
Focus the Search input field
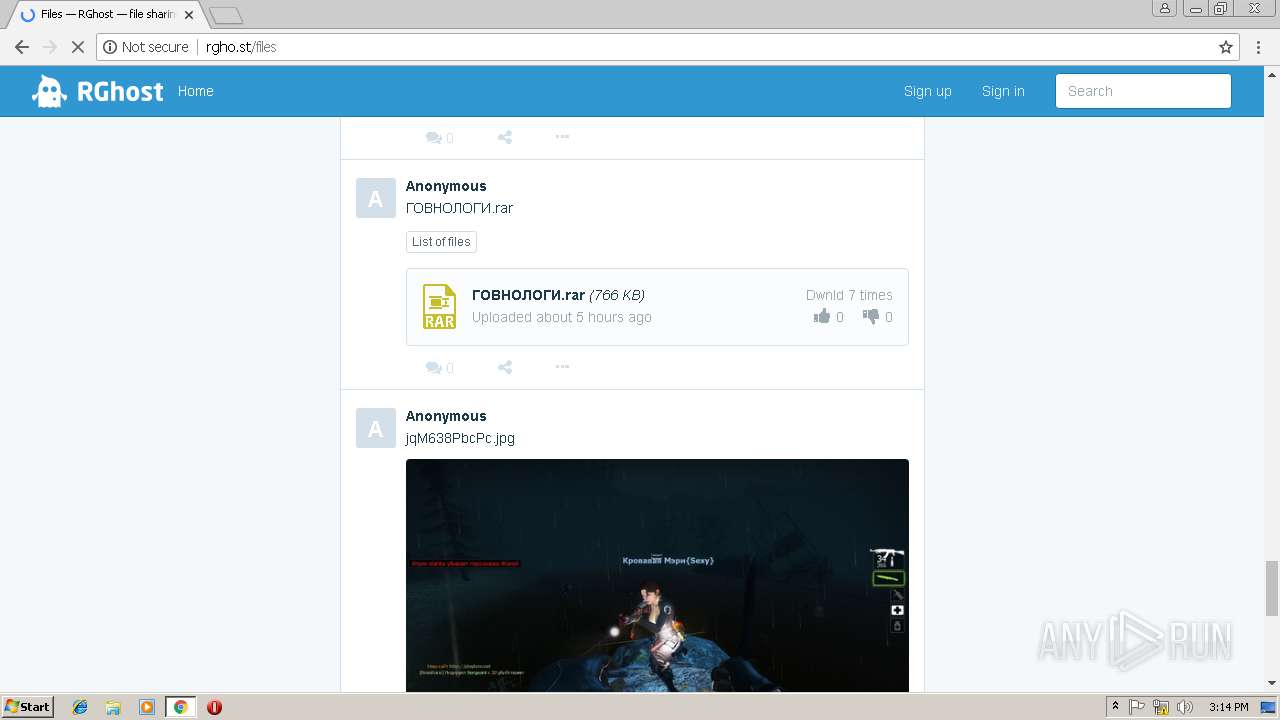click(x=1143, y=91)
